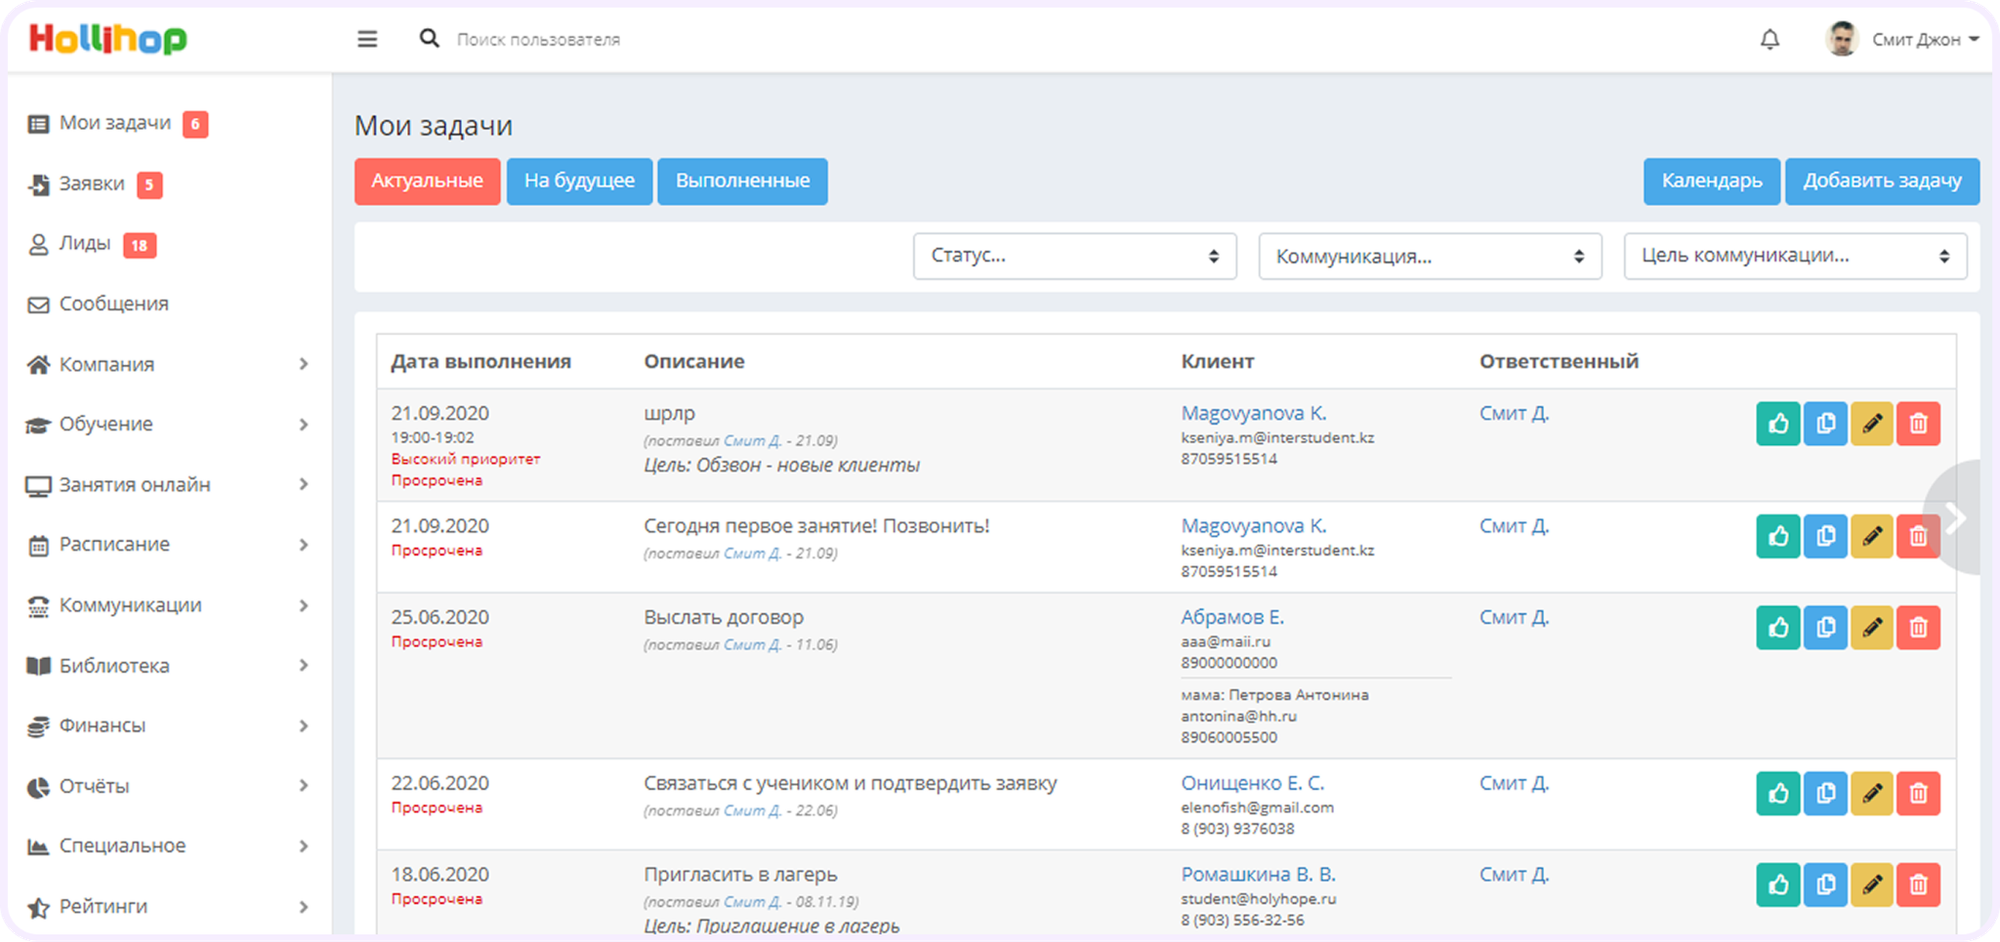Copy the Пригласить в лагерь task
This screenshot has height=942, width=2000.
click(x=1825, y=885)
